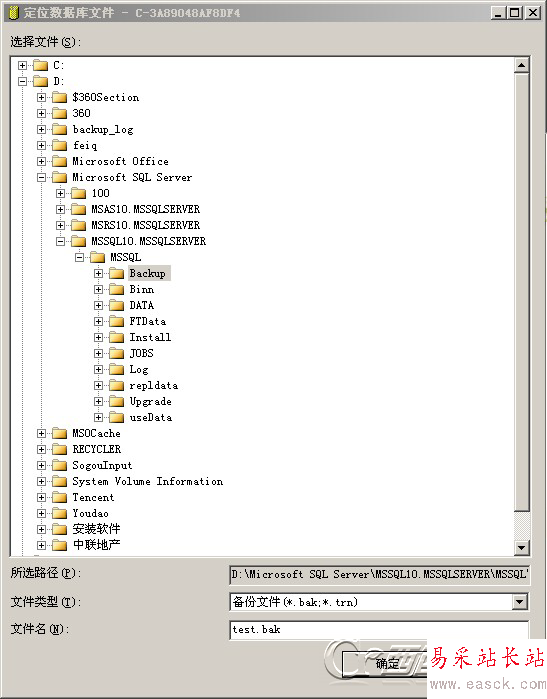Image resolution: width=547 pixels, height=699 pixels.
Task: Click the tree scrollbar up arrow
Action: 522,66
